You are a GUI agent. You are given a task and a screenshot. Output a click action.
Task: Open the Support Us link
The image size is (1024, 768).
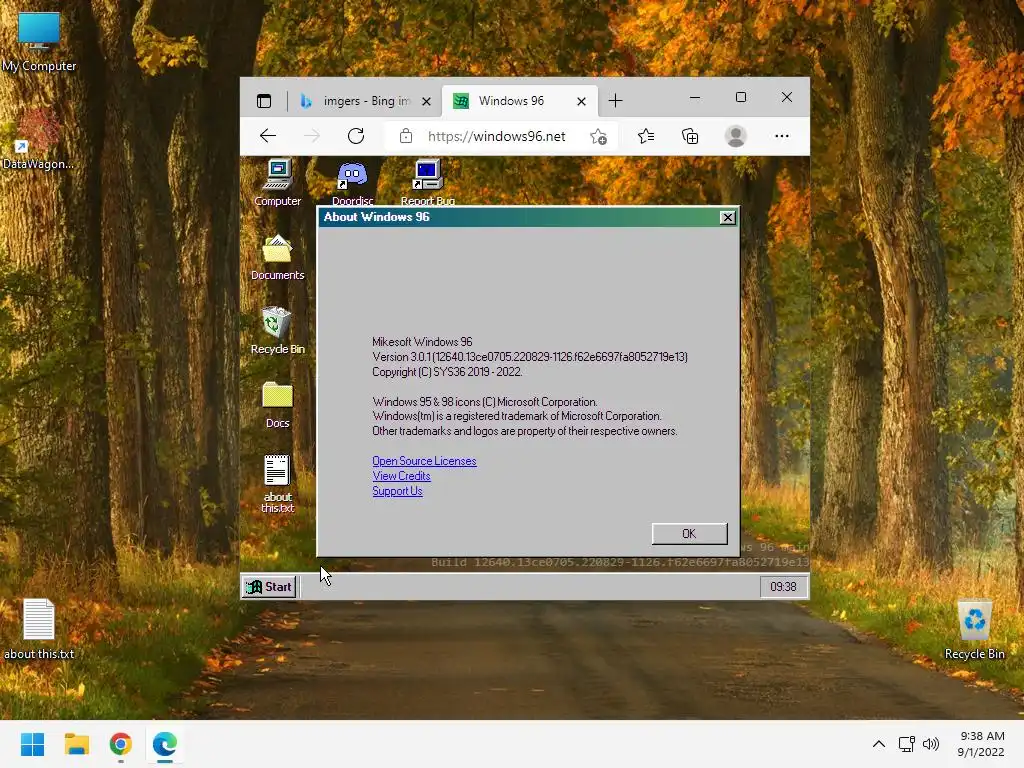click(x=397, y=491)
